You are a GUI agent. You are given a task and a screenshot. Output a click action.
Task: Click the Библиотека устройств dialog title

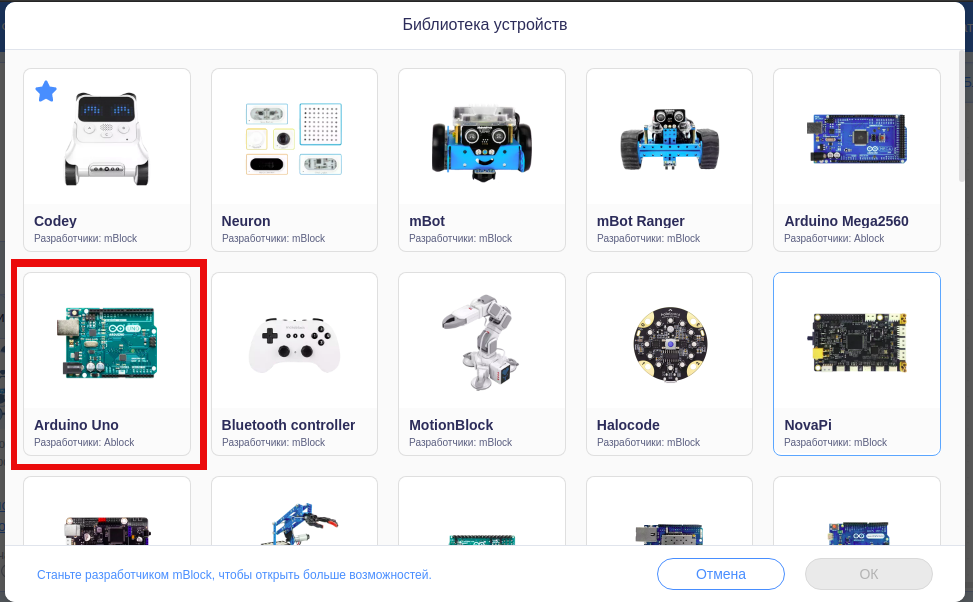[x=485, y=24]
